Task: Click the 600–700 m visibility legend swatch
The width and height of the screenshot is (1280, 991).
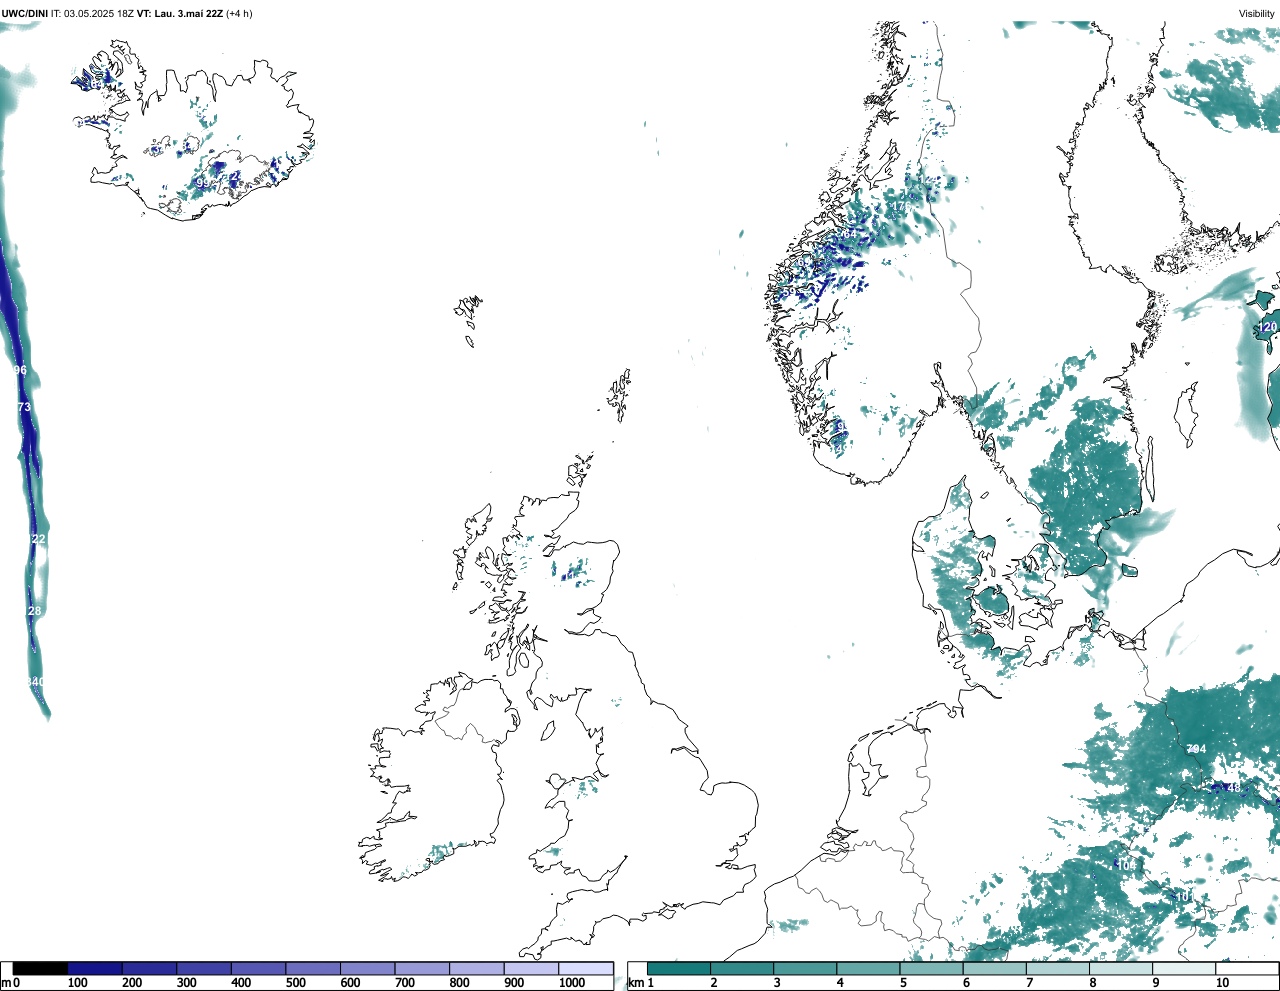Action: pos(368,968)
